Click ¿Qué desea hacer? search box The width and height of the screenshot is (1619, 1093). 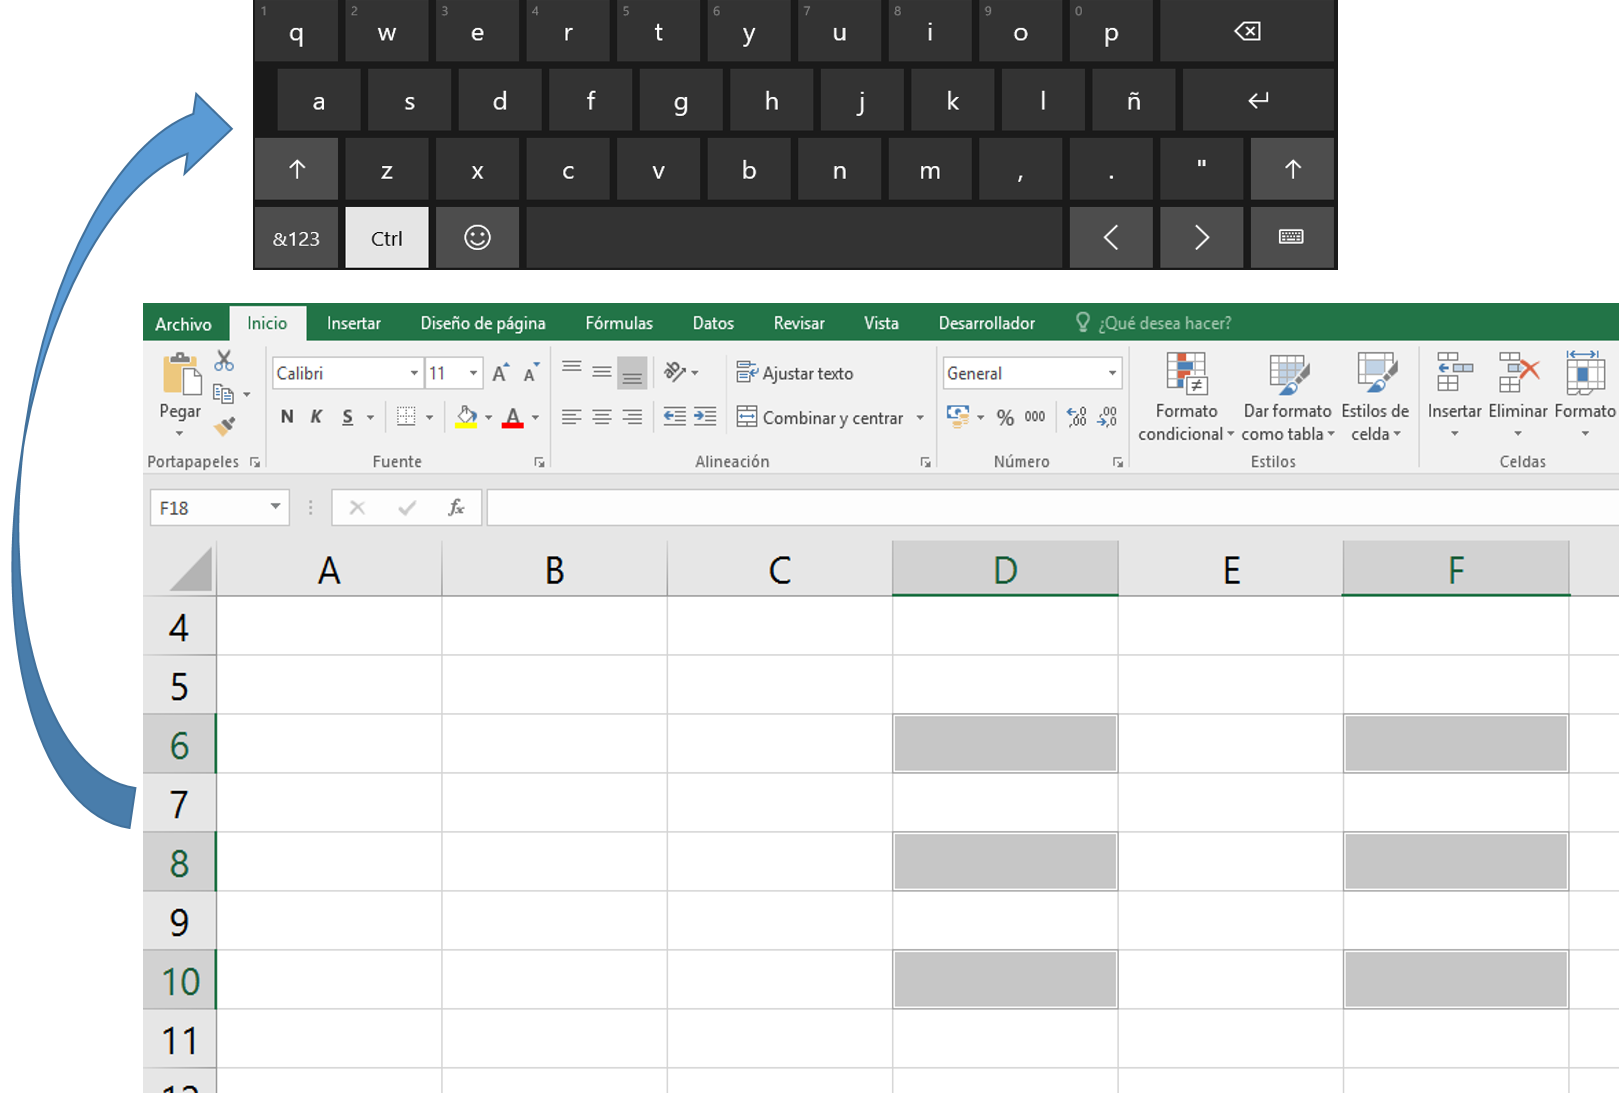1154,323
